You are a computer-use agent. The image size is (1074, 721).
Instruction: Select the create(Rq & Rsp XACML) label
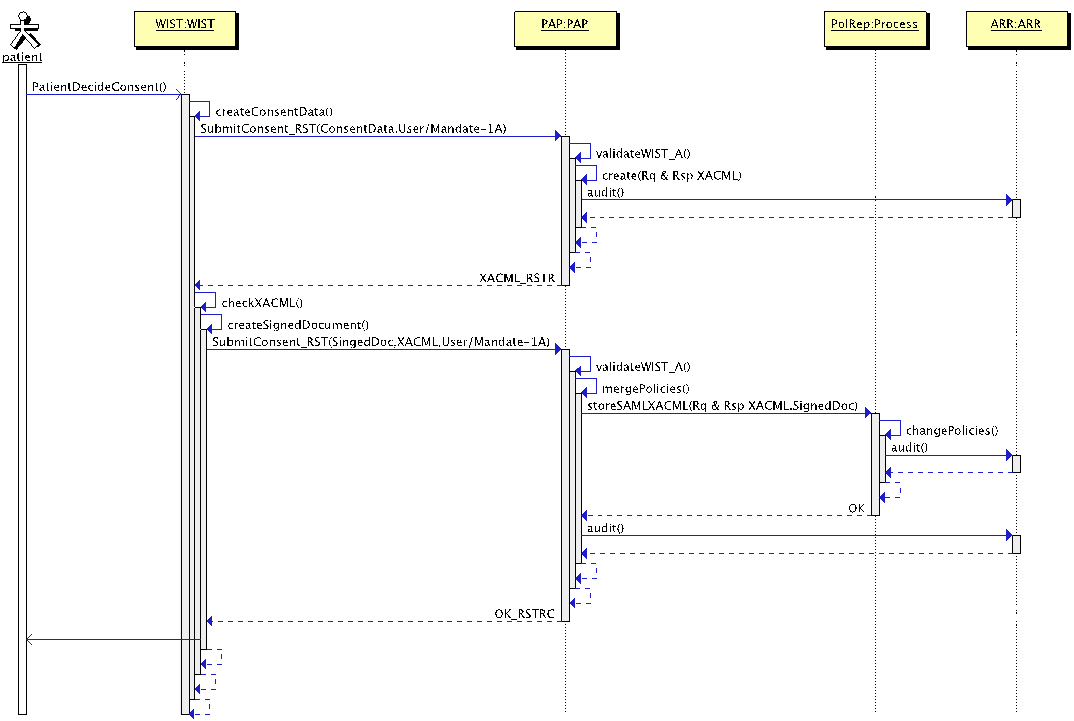671,176
